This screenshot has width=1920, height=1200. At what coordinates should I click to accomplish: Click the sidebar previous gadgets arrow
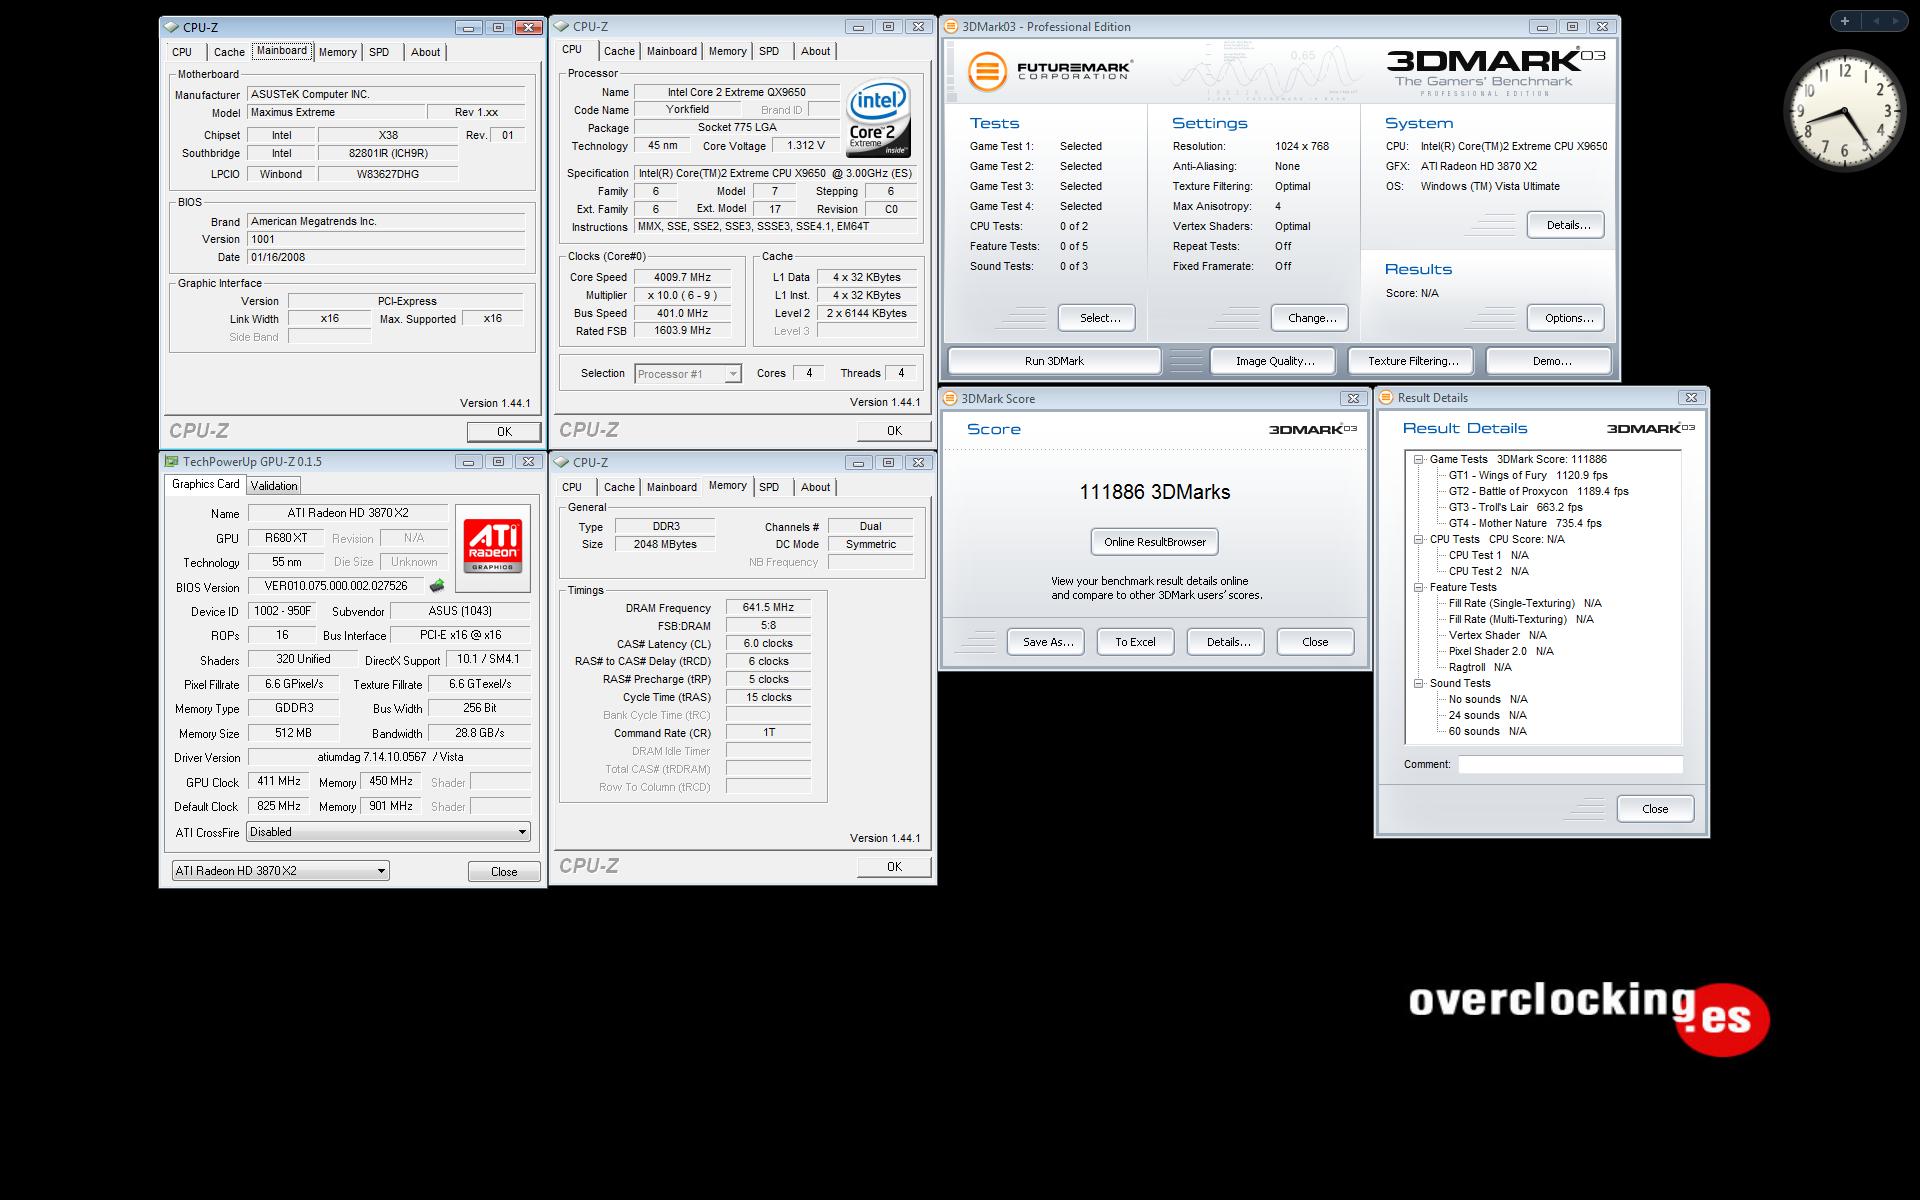click(x=1874, y=21)
